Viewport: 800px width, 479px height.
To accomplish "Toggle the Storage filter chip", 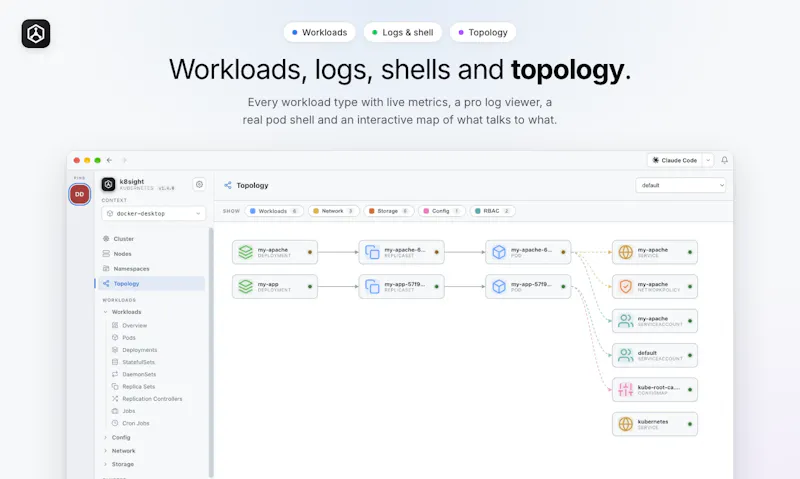I will [x=389, y=211].
